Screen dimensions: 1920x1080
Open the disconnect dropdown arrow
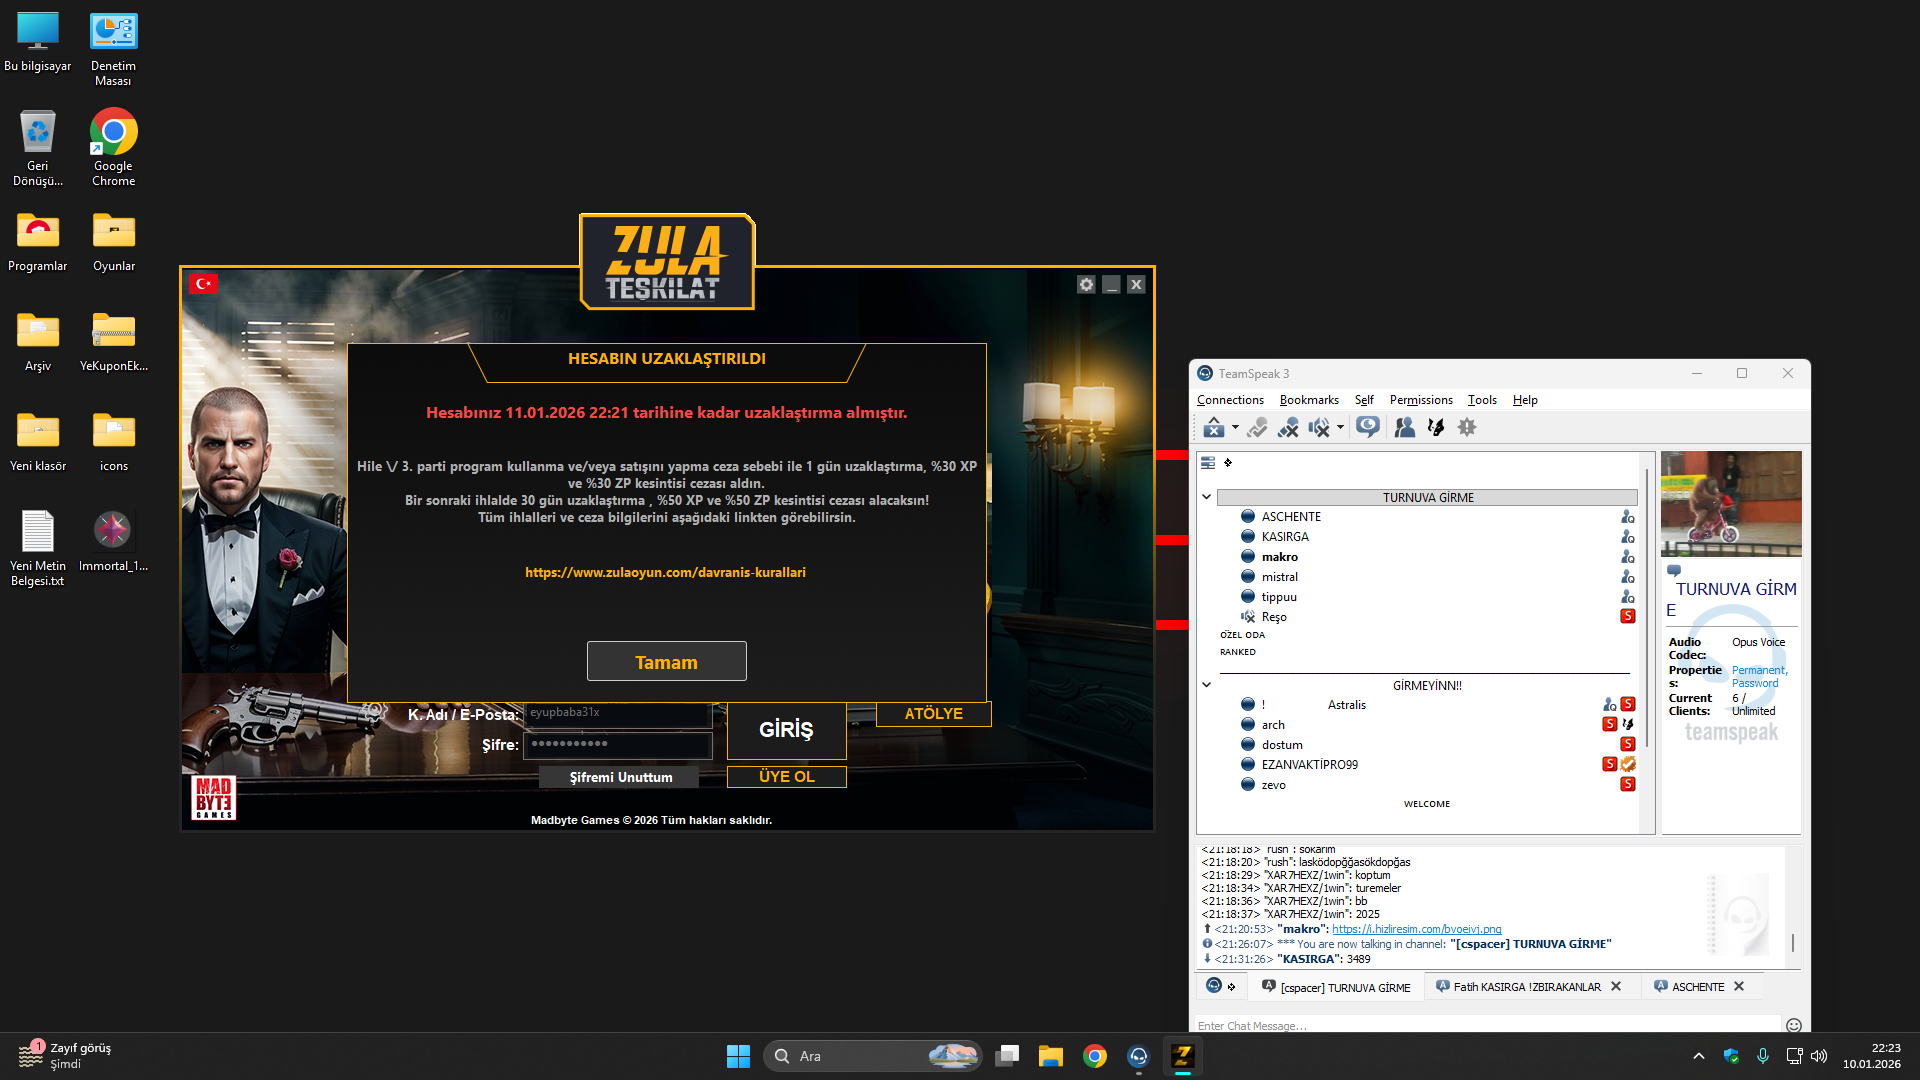pos(1235,428)
